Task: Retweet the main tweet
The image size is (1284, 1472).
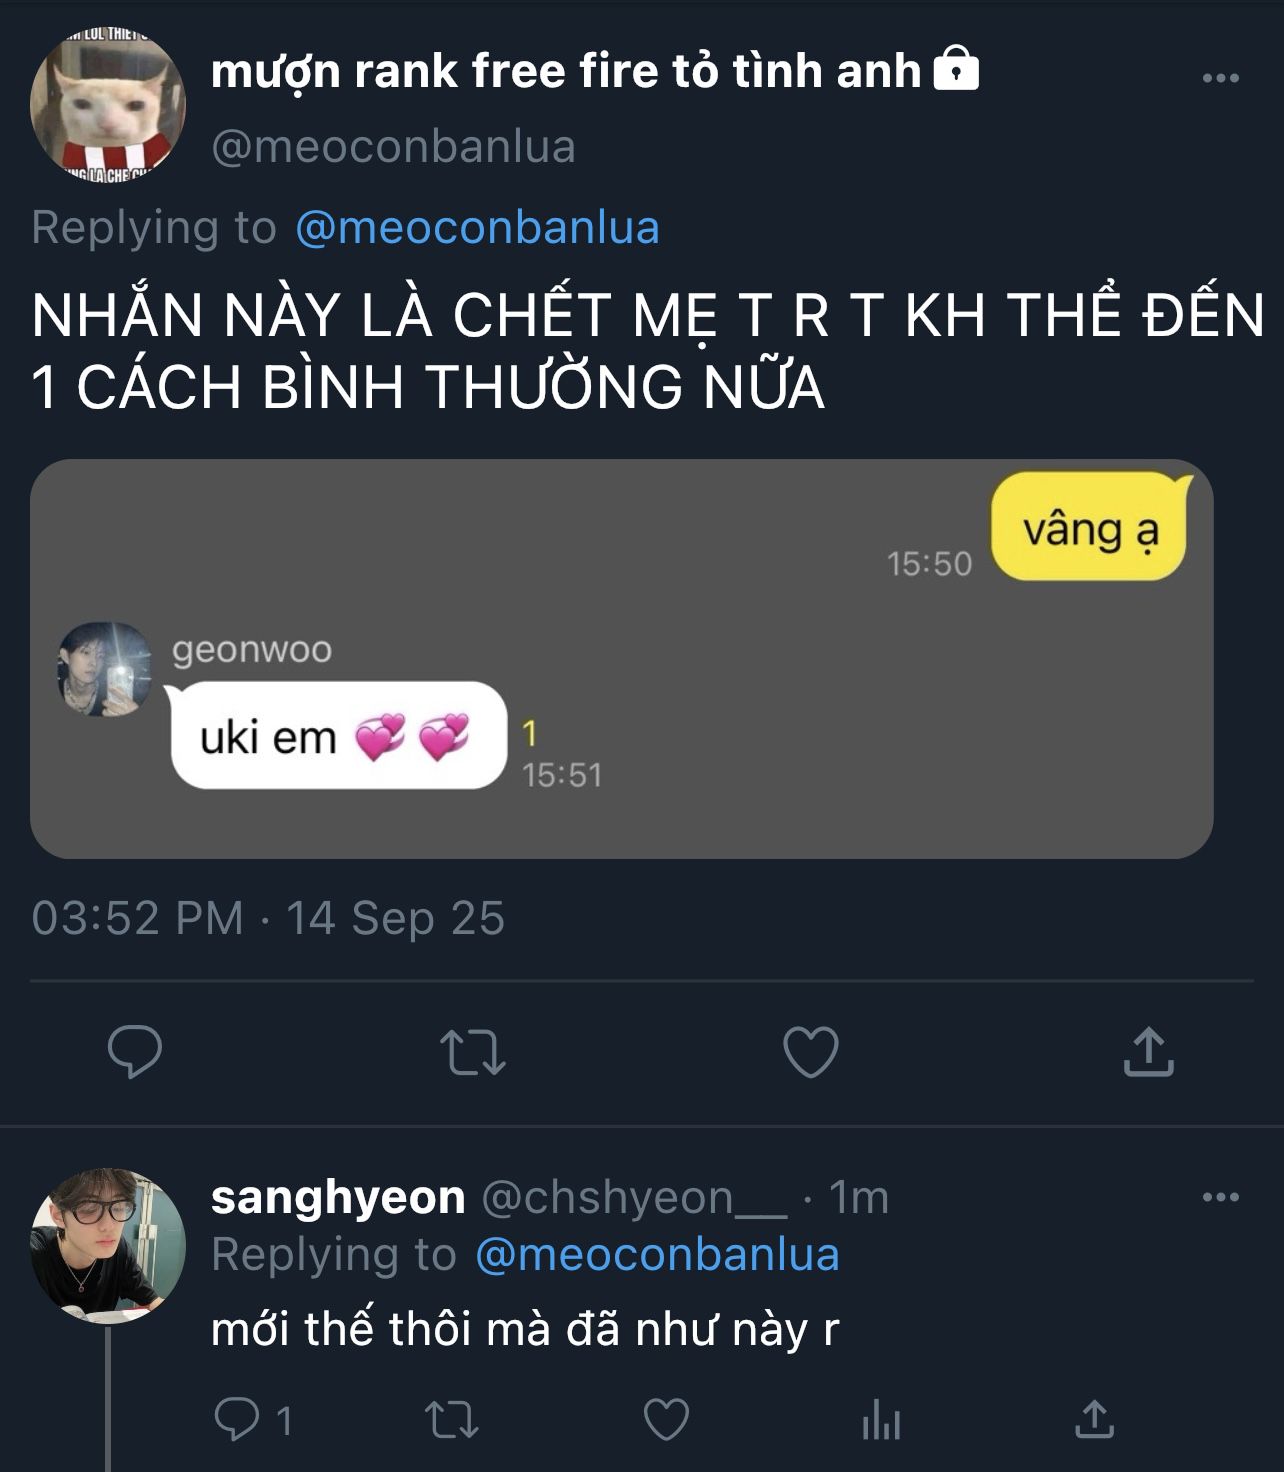Action: click(473, 1052)
